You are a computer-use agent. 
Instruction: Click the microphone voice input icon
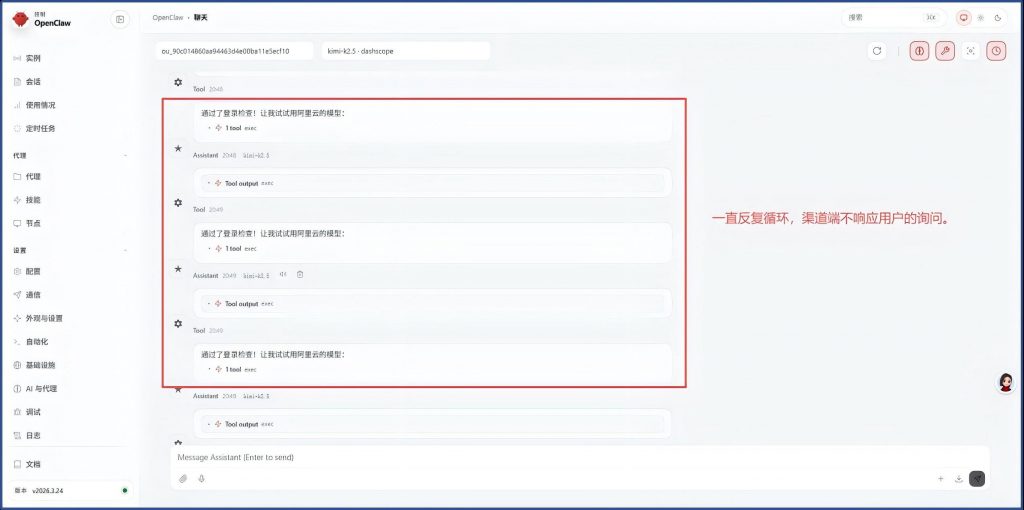tap(202, 479)
